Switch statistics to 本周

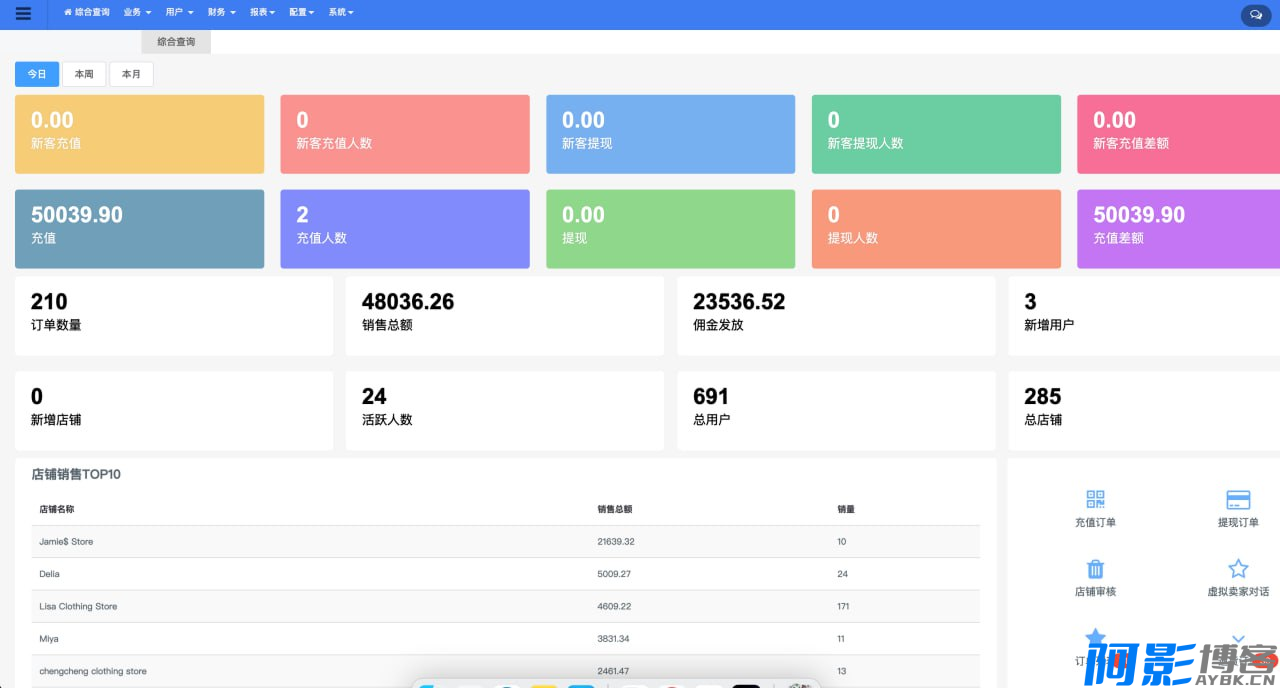pos(84,74)
